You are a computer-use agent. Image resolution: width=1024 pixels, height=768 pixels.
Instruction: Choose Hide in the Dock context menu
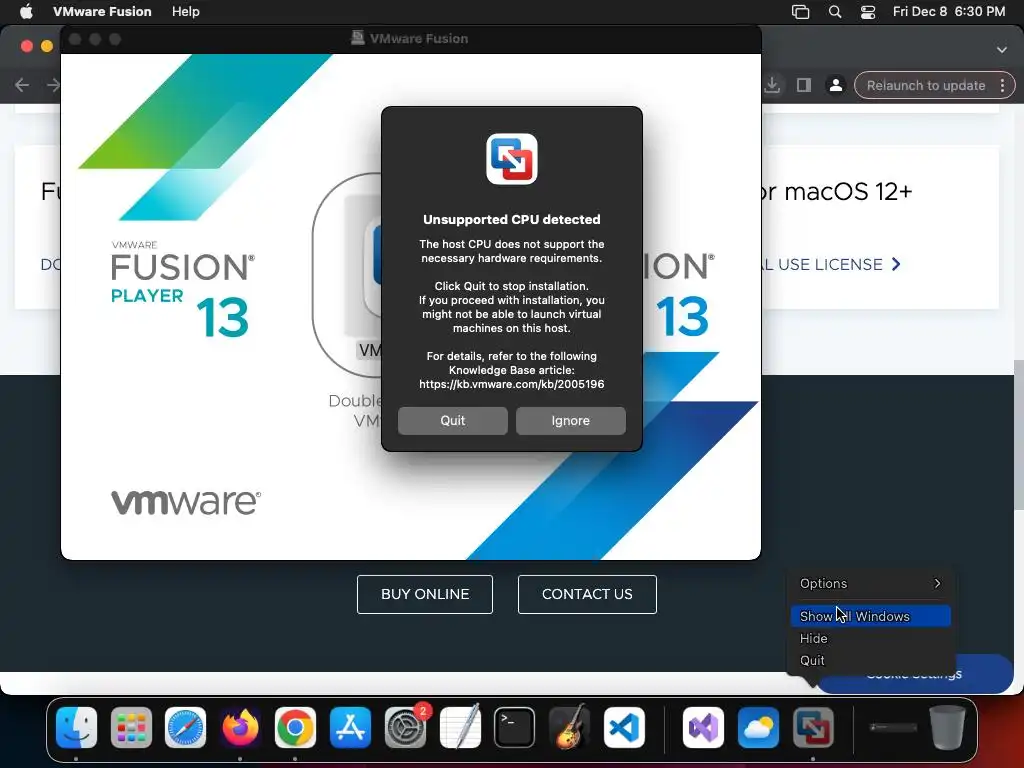pos(871,638)
